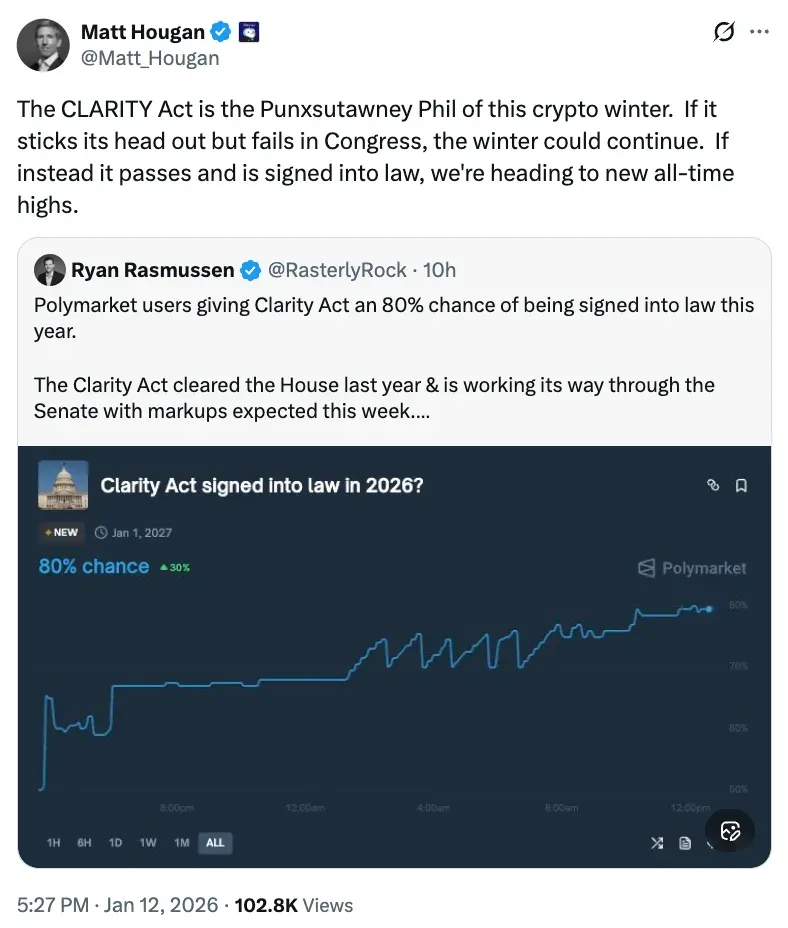Viewport: 788px width, 928px height.
Task: Select the compare markets shuffle icon below the chart
Action: pyautogui.click(x=657, y=843)
